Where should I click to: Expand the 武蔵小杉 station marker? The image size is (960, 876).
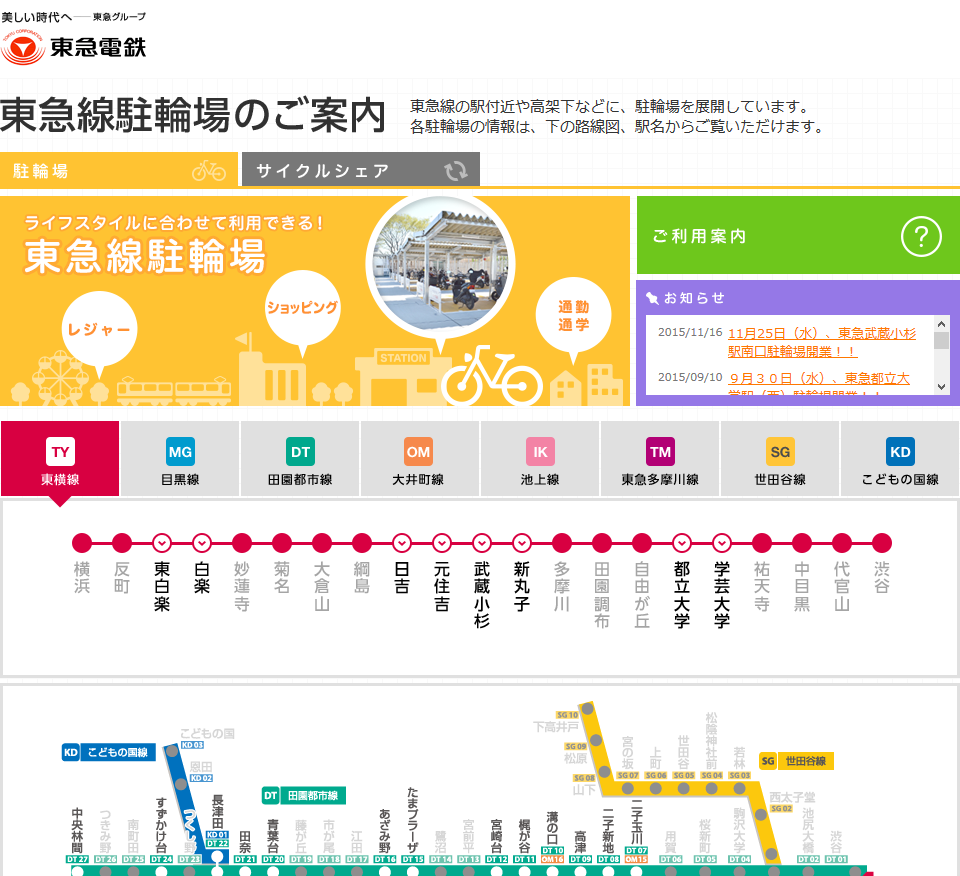[482, 543]
